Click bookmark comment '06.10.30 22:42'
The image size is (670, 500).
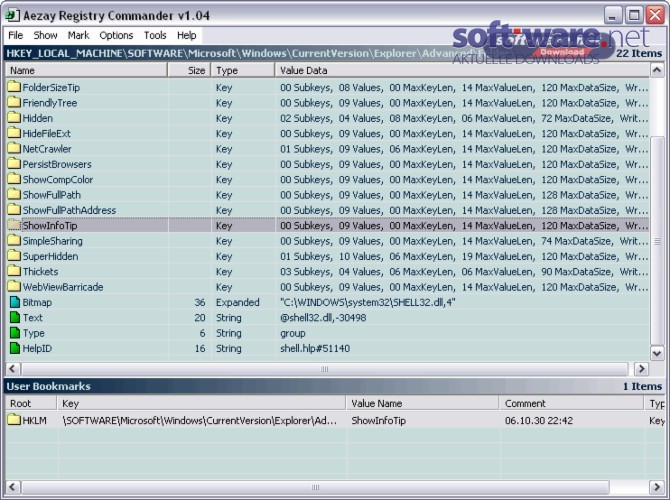[x=539, y=421]
